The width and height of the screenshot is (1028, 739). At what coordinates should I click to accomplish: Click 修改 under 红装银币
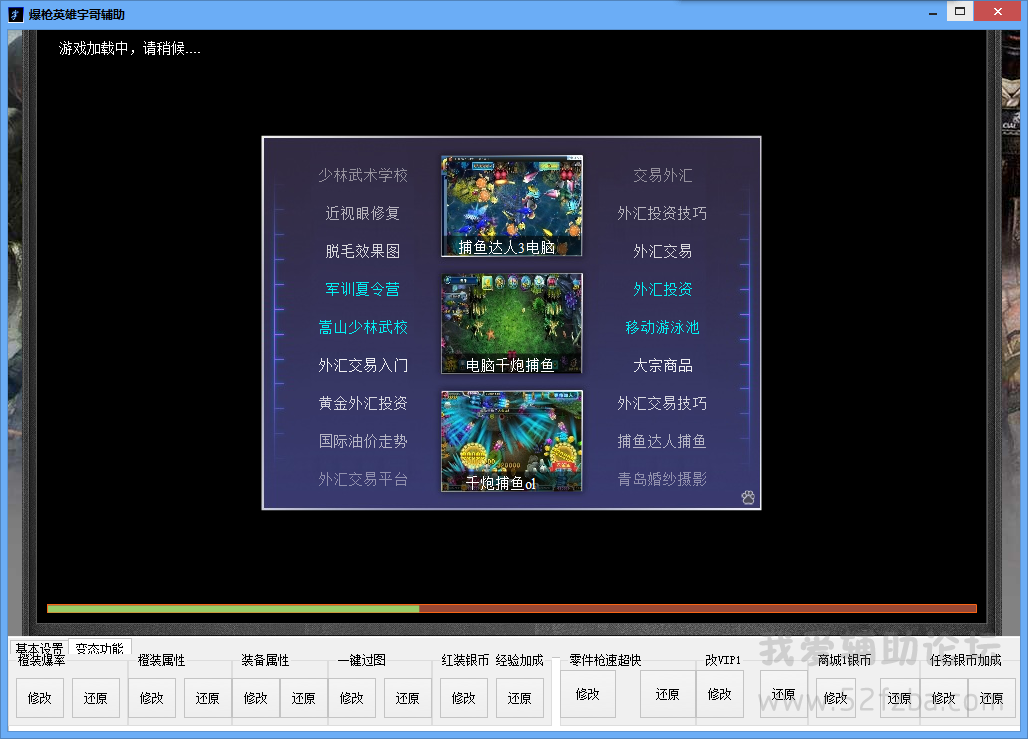[x=464, y=698]
